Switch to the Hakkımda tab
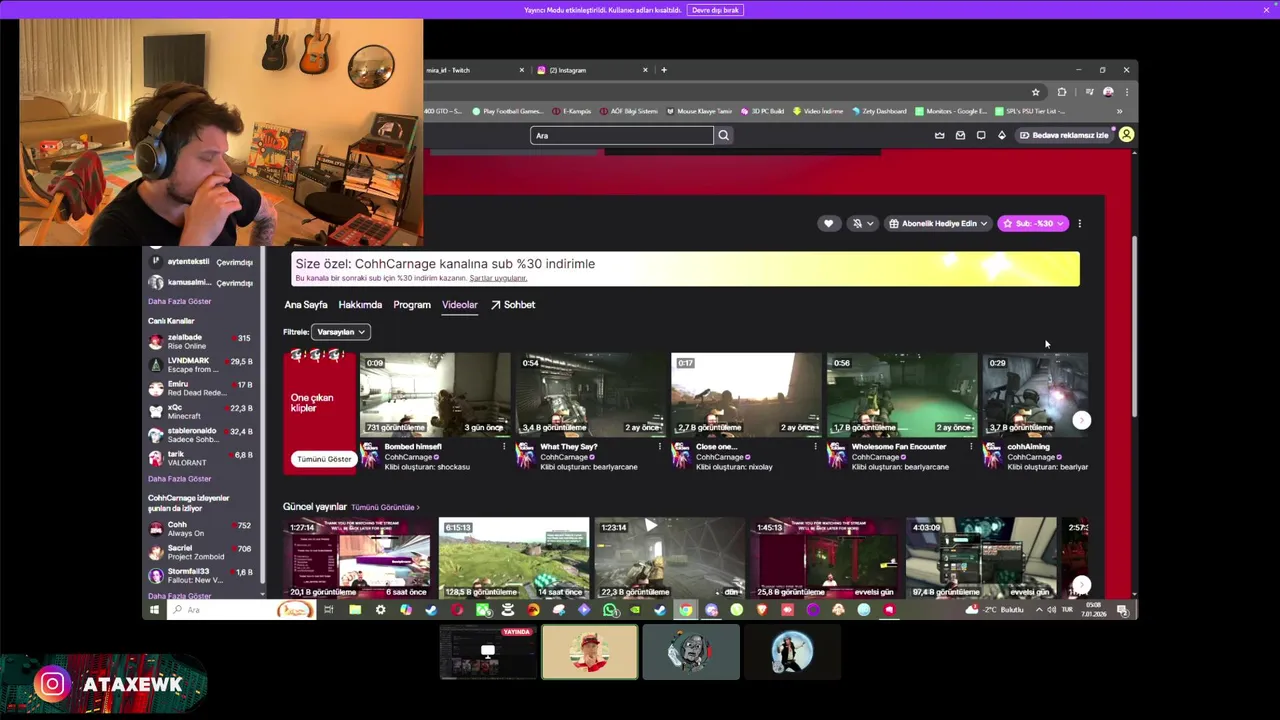 point(360,305)
